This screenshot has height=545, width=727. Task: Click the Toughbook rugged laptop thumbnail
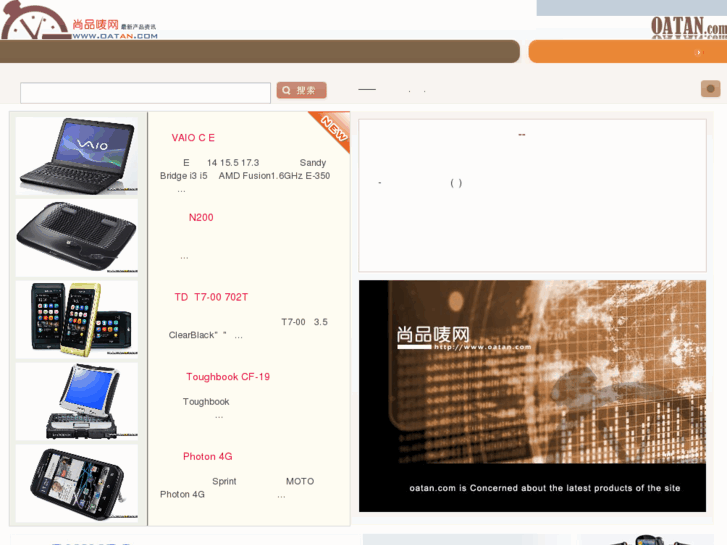[x=77, y=401]
